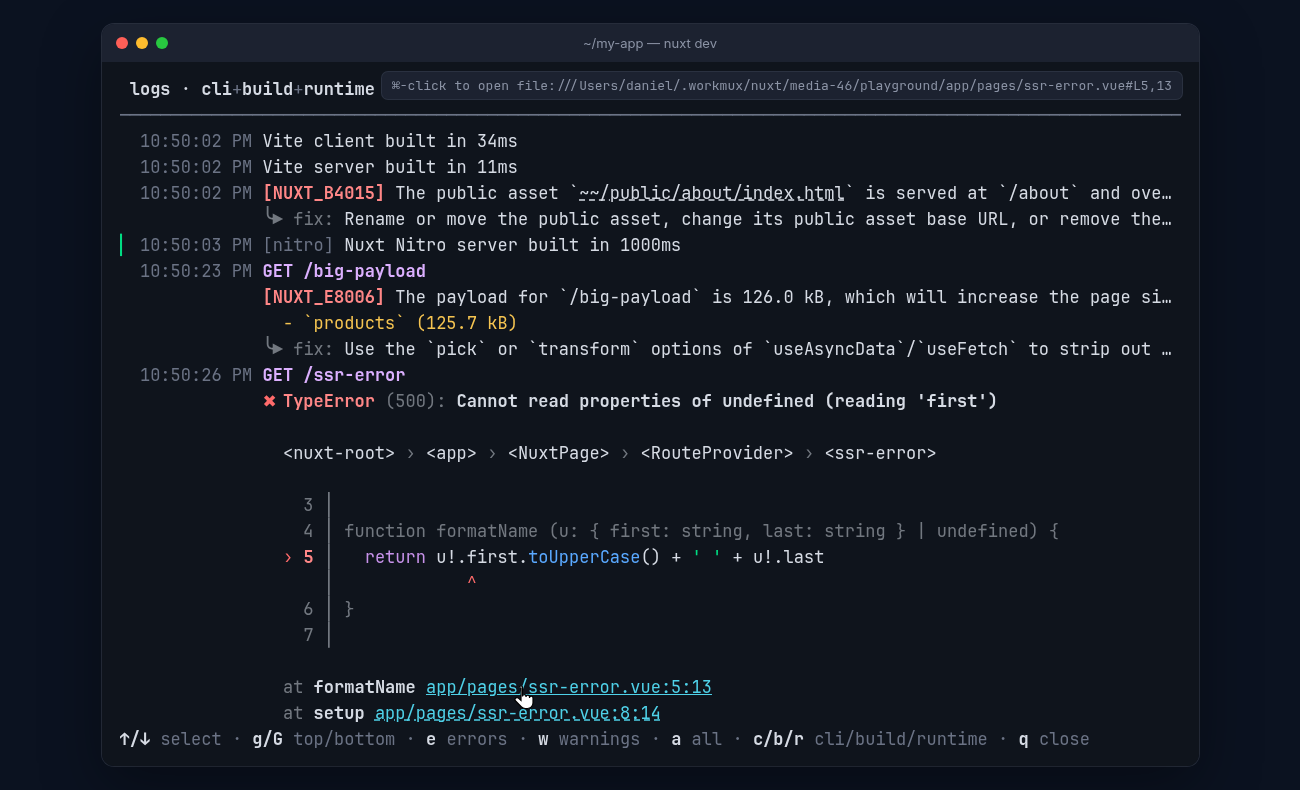Click the c/b/r cli/build/runtime shortcut
Screen dimensions: 1300x790
coord(870,739)
